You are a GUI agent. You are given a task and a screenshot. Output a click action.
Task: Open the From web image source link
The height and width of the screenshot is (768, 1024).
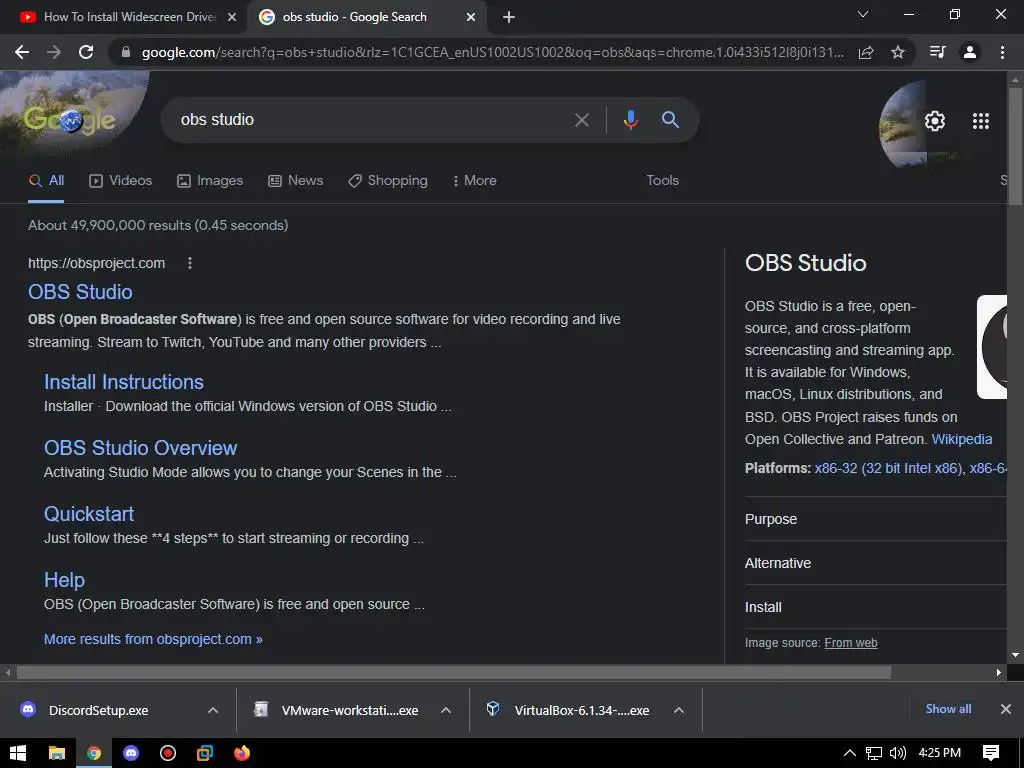pos(851,643)
